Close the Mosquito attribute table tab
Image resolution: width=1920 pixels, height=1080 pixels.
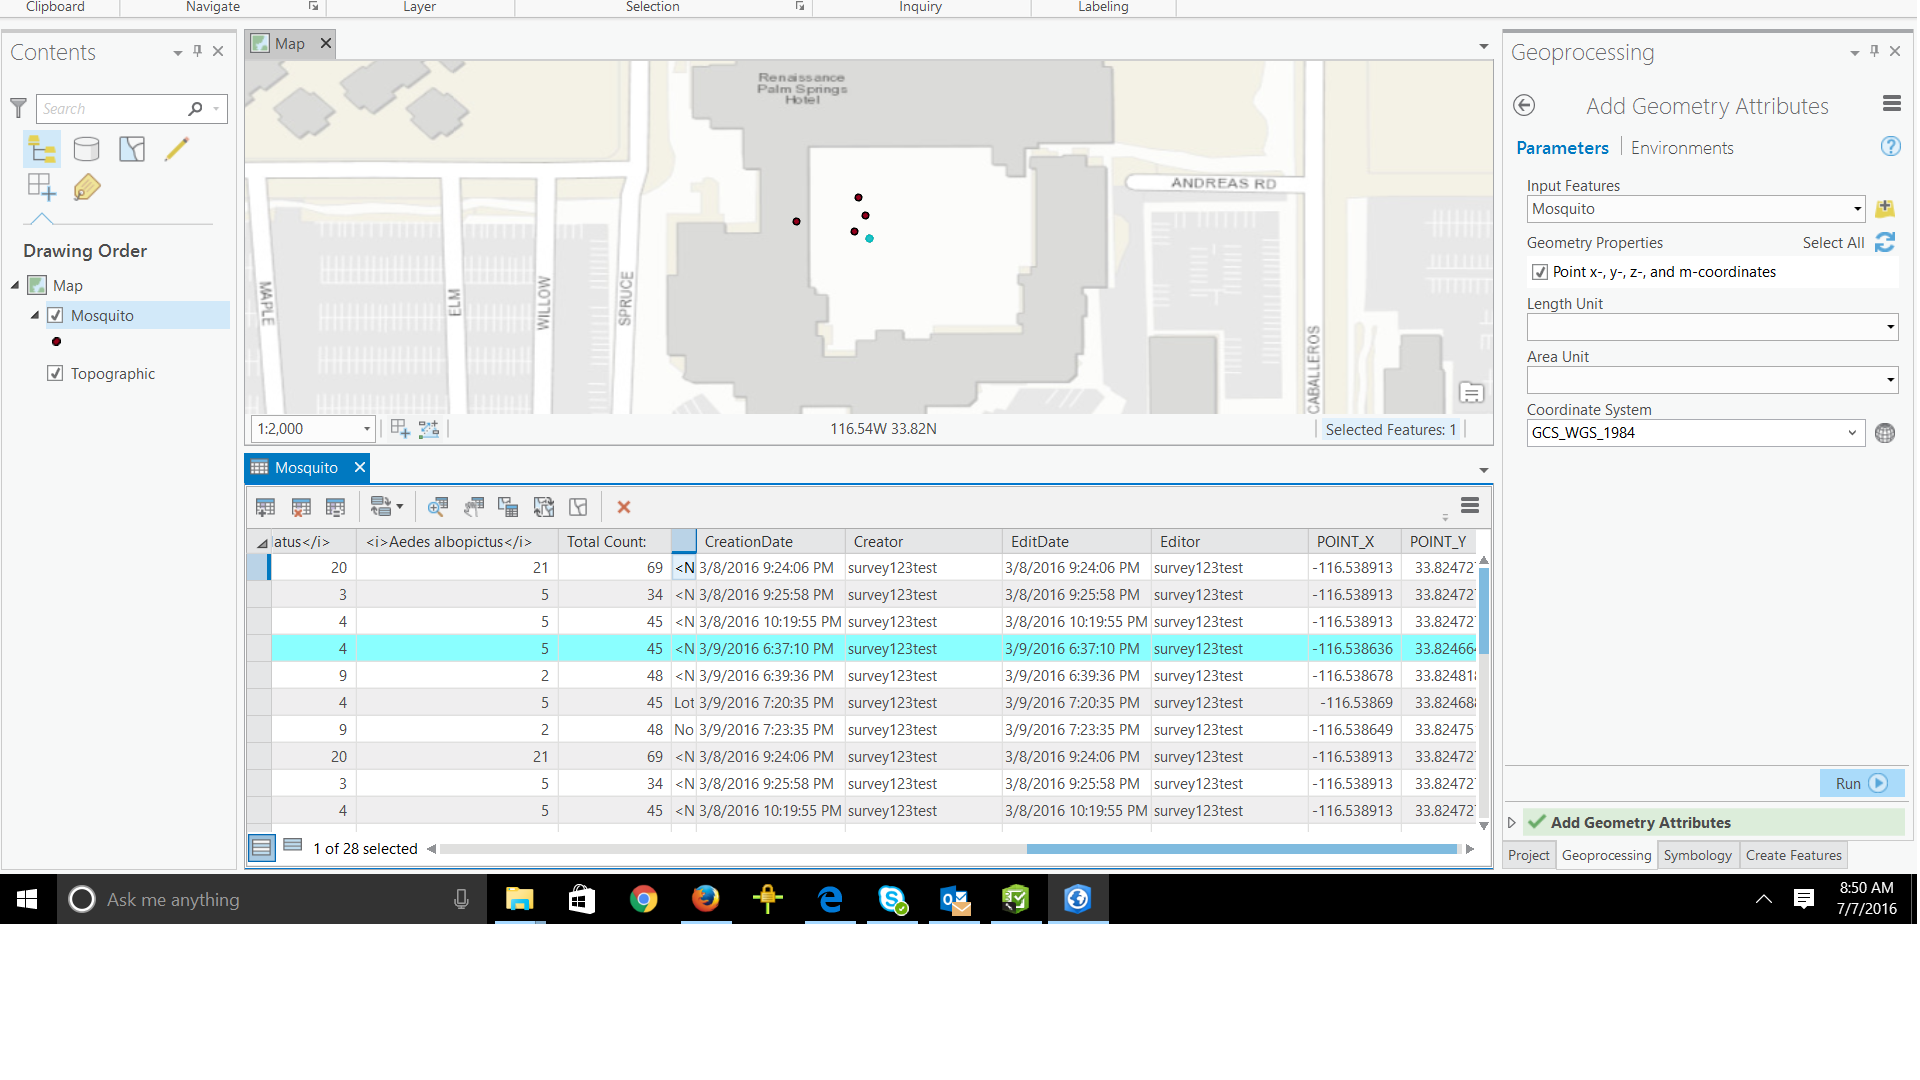click(360, 468)
